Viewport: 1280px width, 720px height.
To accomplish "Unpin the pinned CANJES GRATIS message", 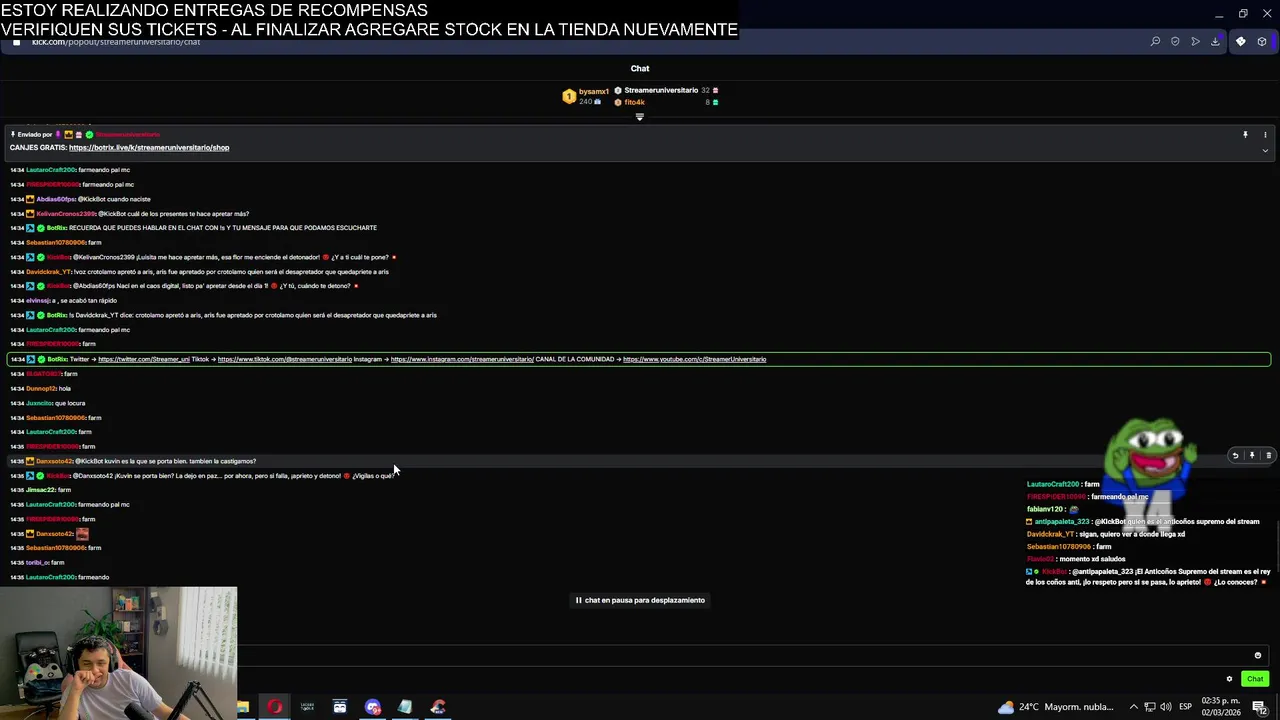I will 1245,134.
